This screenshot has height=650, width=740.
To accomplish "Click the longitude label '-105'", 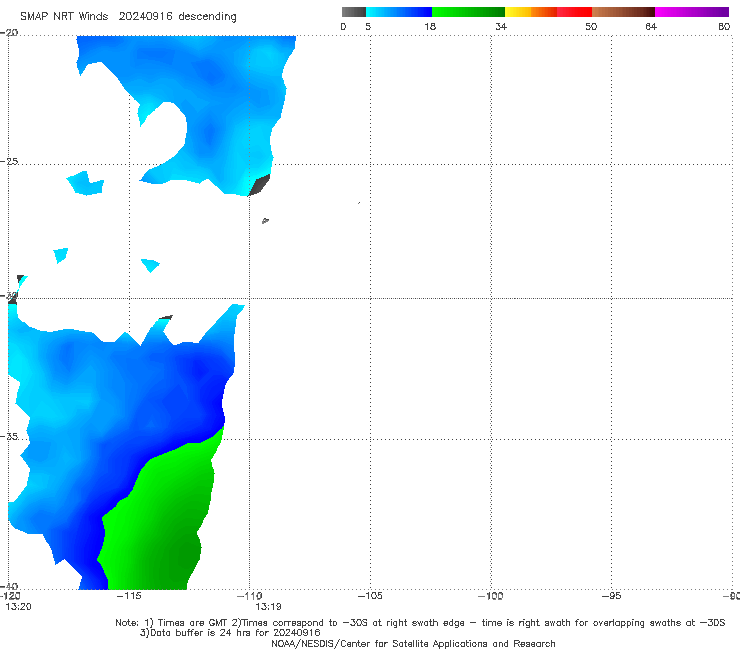I will (x=370, y=596).
